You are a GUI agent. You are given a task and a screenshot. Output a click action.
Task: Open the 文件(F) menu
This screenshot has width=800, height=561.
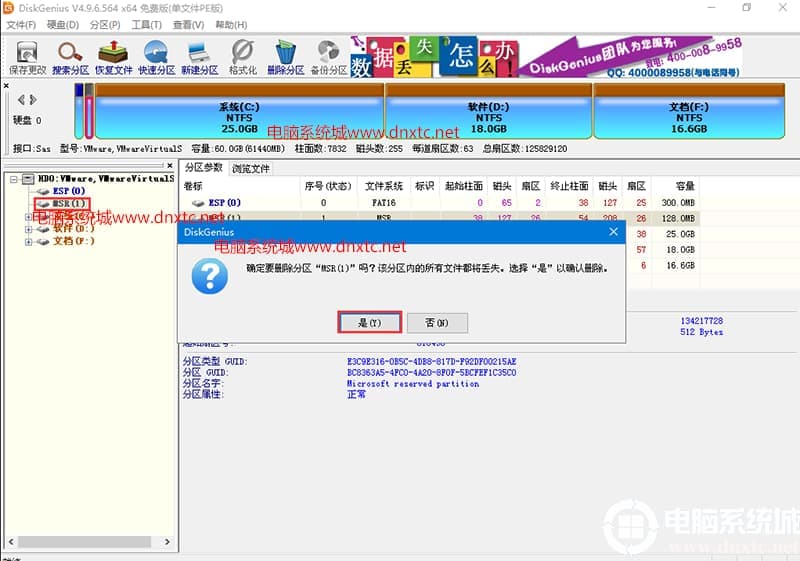point(21,25)
